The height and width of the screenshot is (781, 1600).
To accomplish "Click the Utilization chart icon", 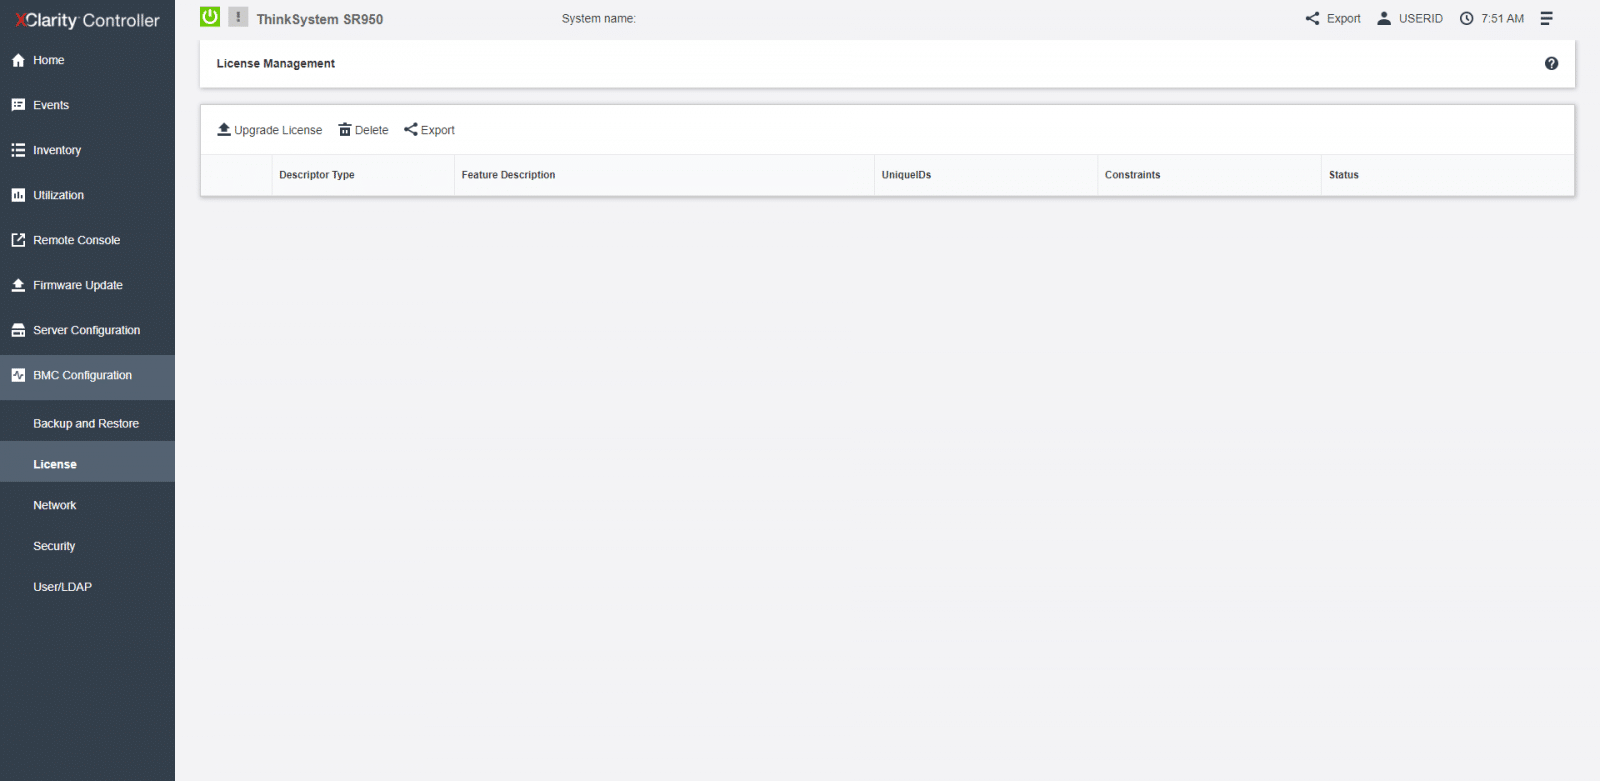I will (18, 195).
